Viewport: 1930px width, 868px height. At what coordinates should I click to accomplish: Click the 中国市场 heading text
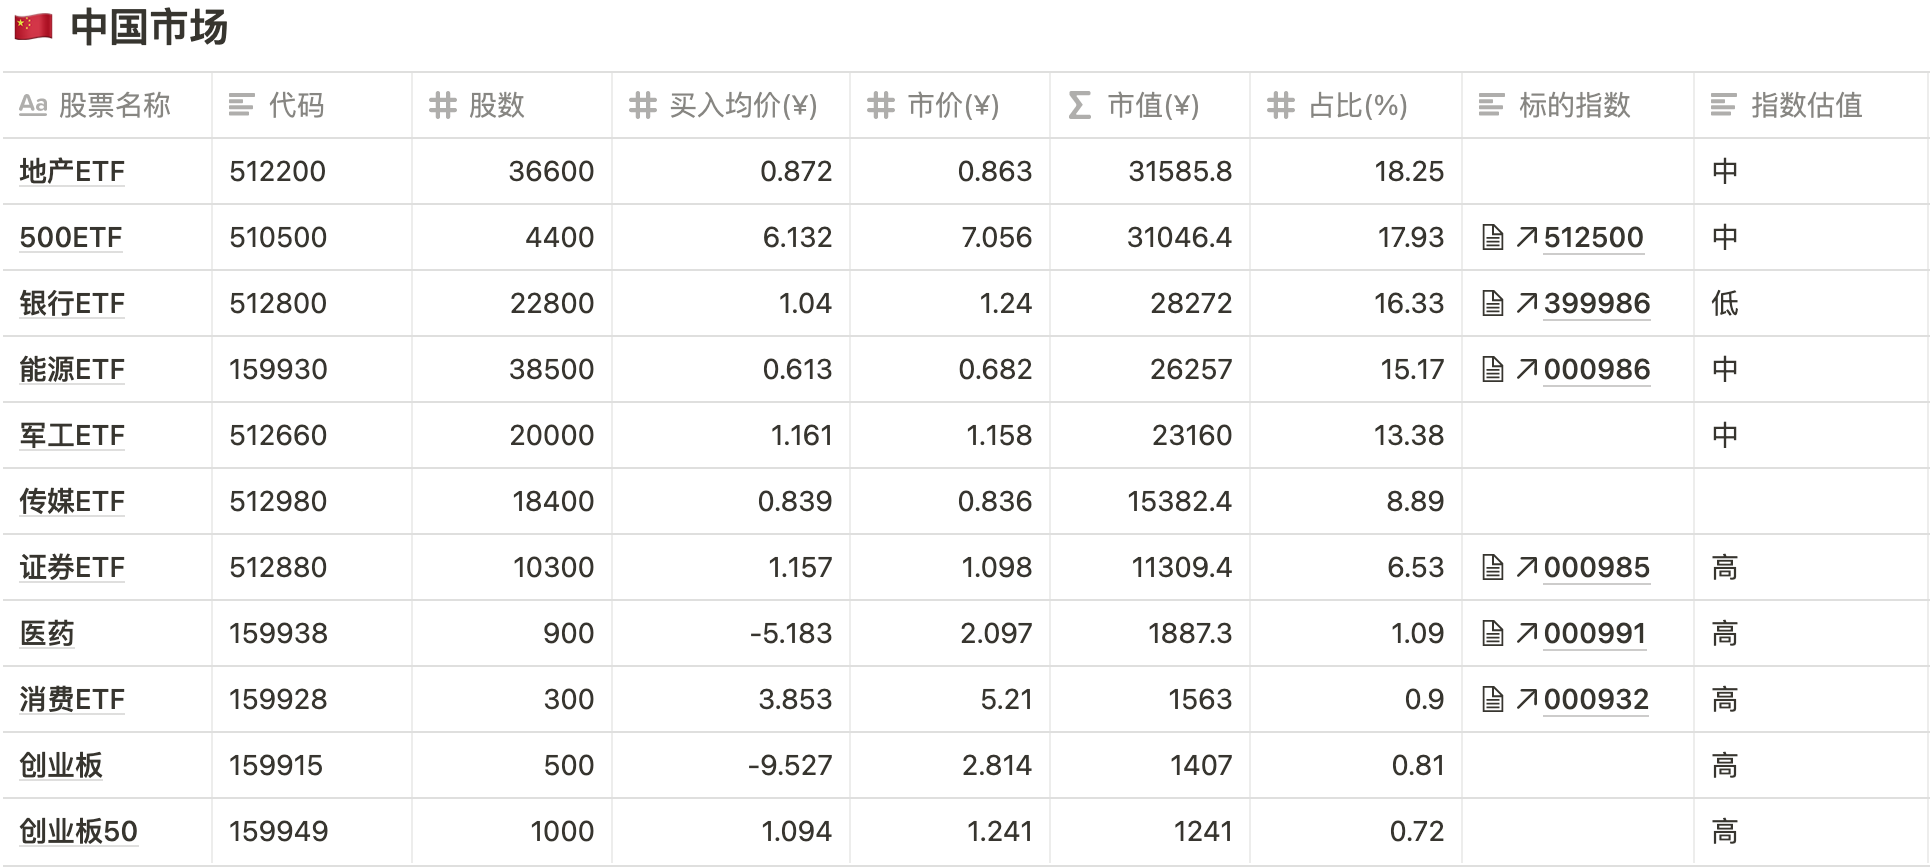tap(149, 27)
